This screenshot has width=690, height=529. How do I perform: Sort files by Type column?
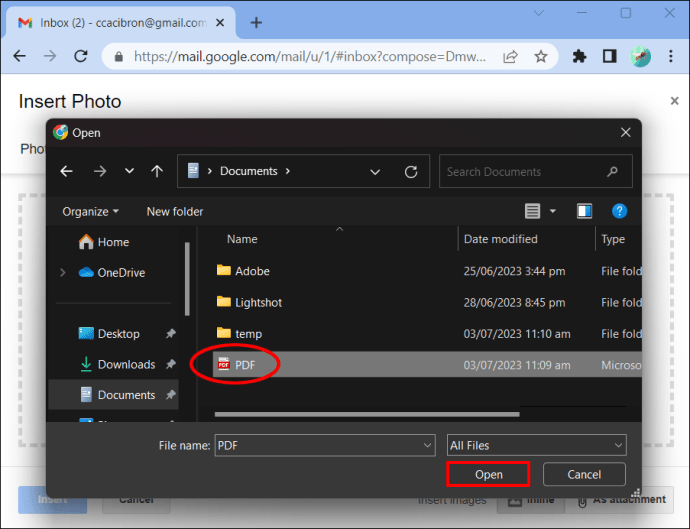613,239
